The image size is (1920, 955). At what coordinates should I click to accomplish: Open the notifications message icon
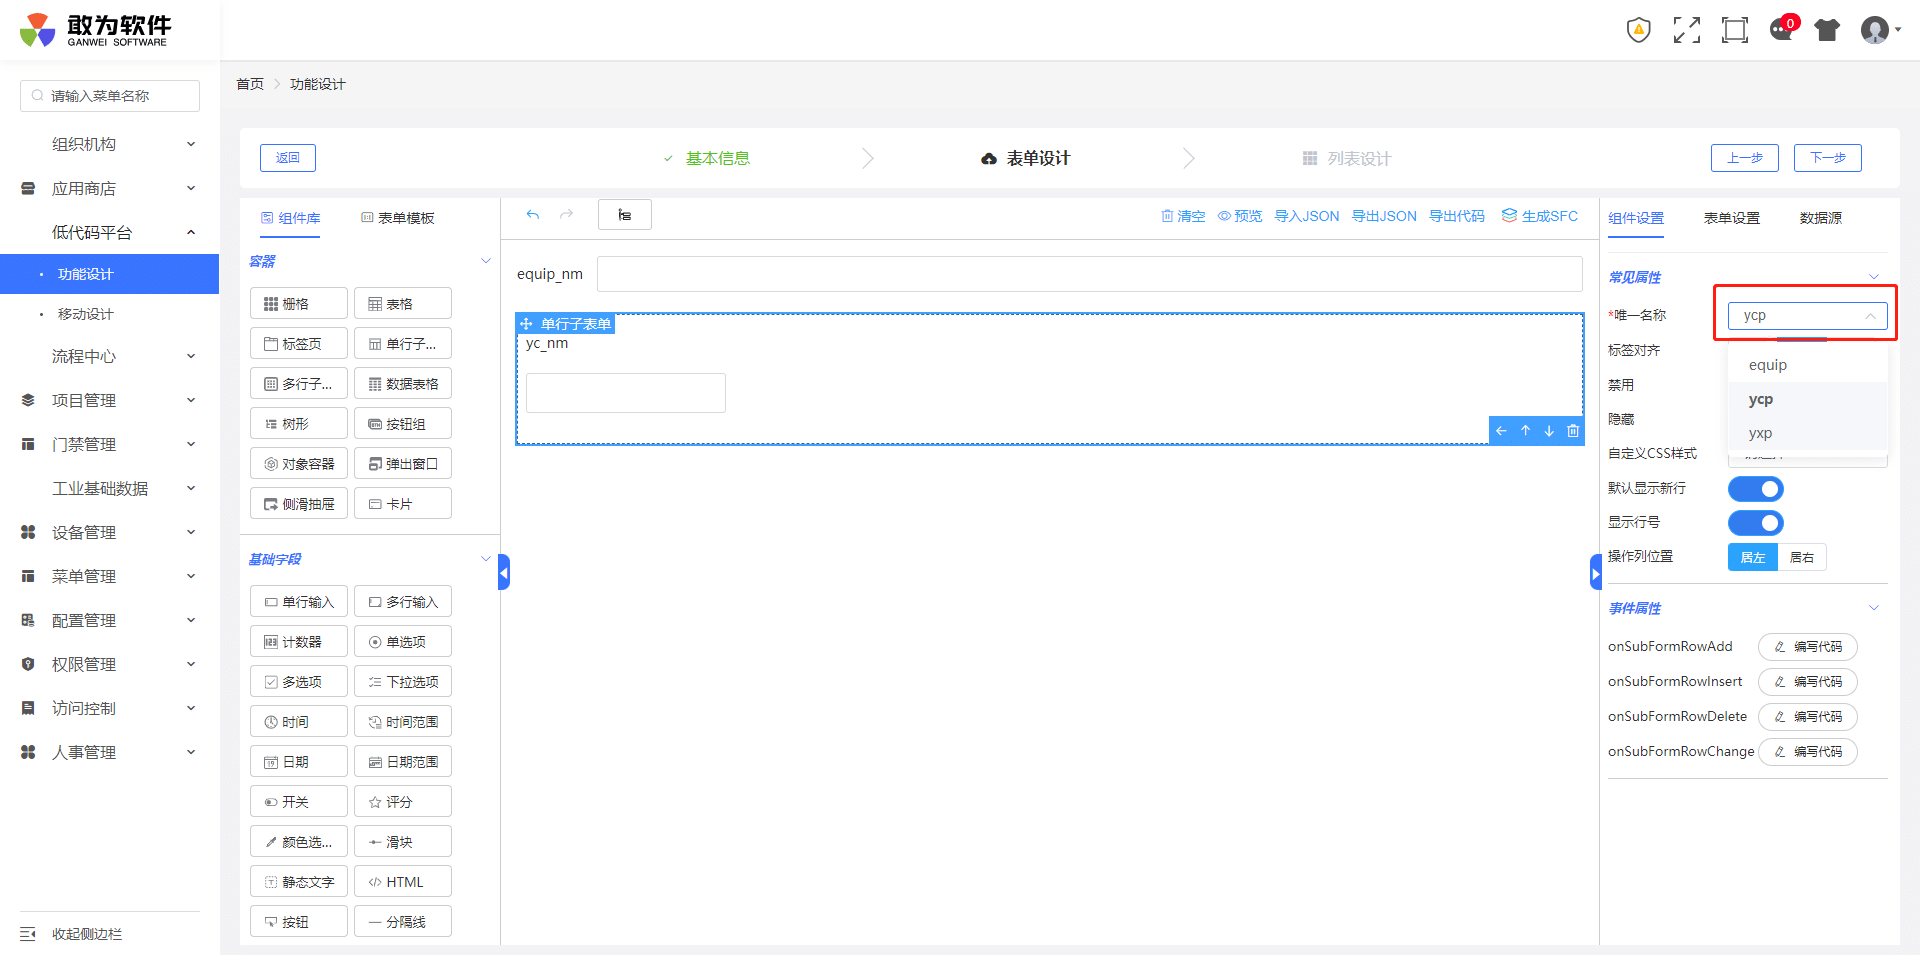(1781, 30)
